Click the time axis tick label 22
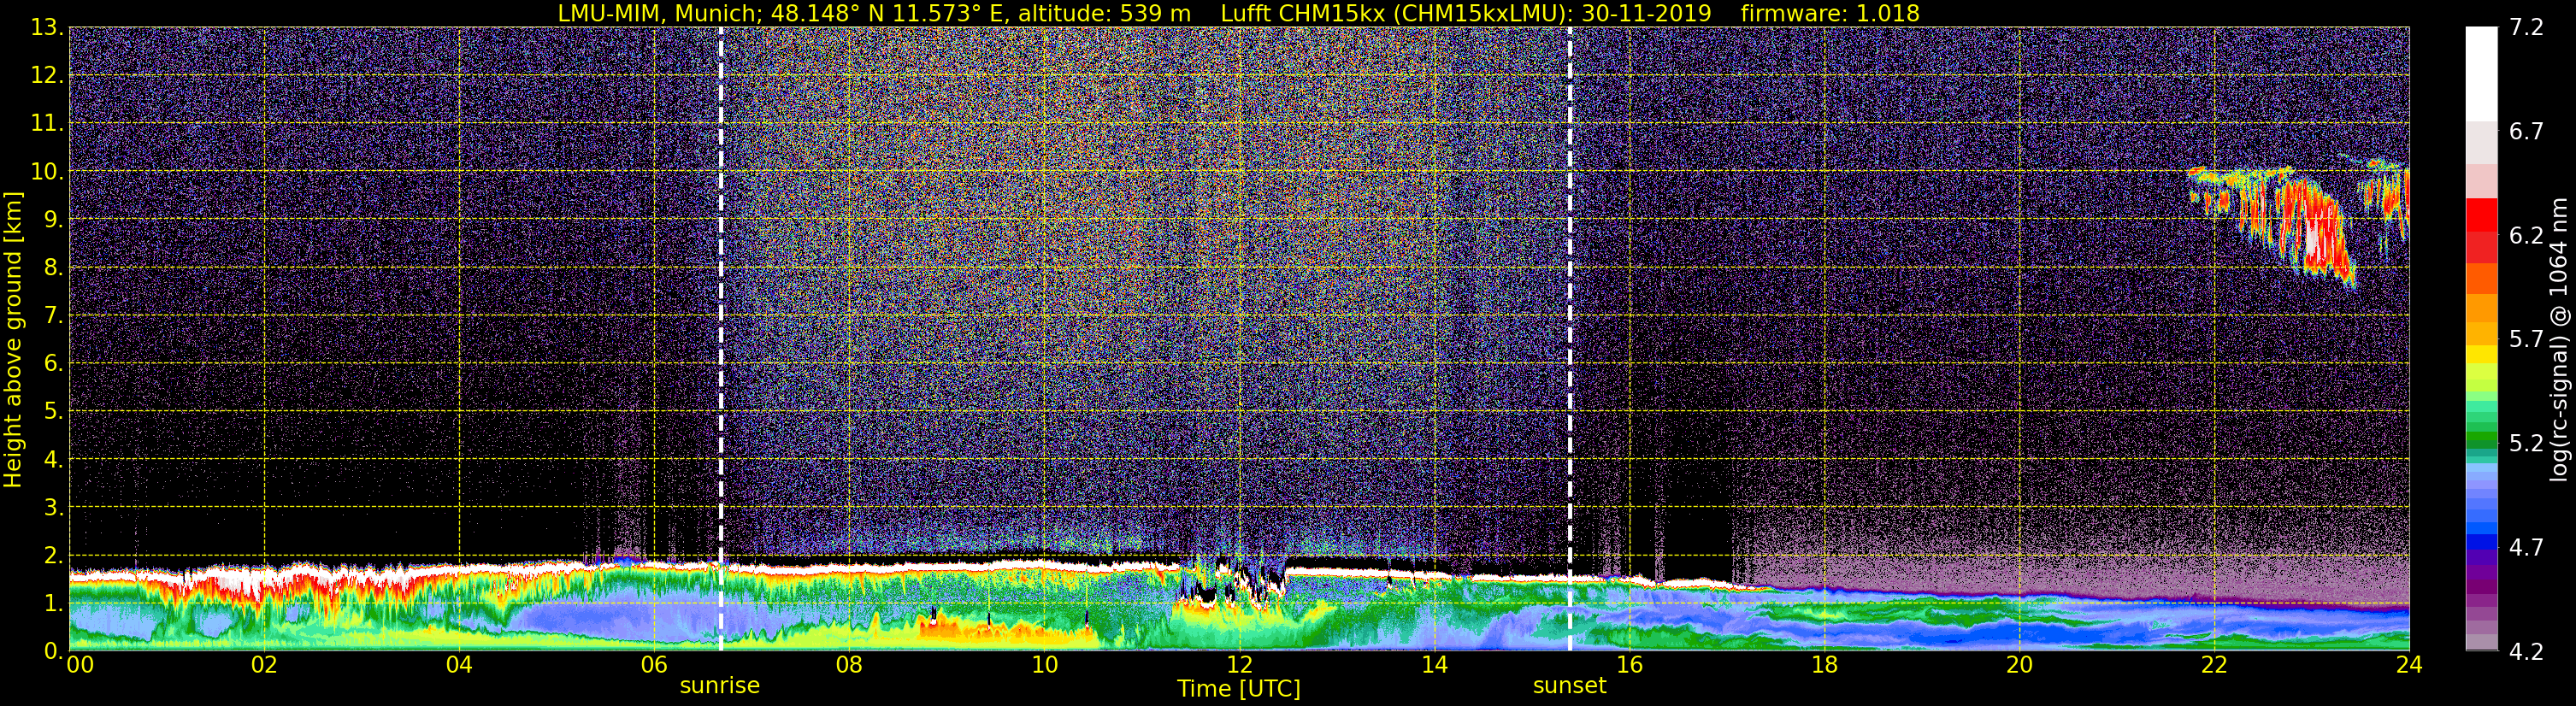 (2214, 665)
